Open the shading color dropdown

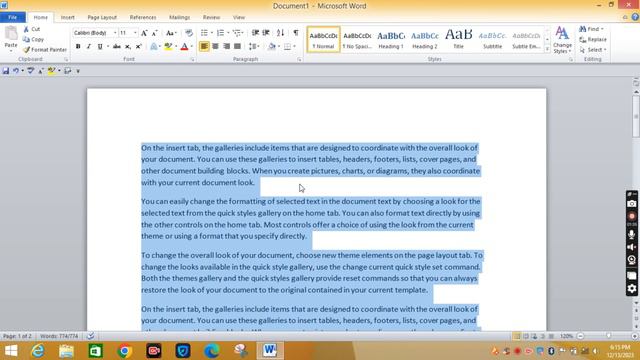(279, 47)
